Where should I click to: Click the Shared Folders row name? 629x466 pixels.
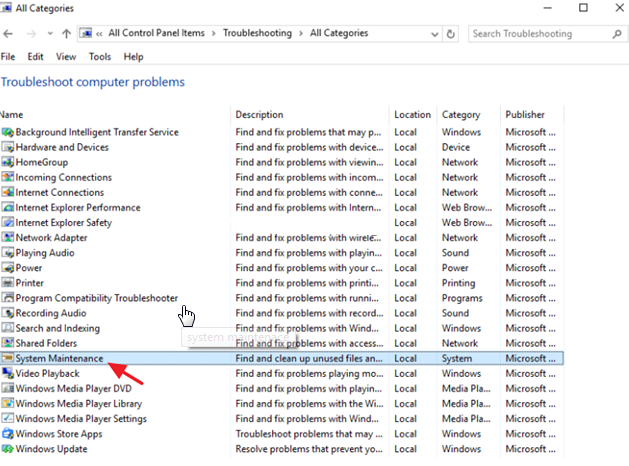click(46, 343)
